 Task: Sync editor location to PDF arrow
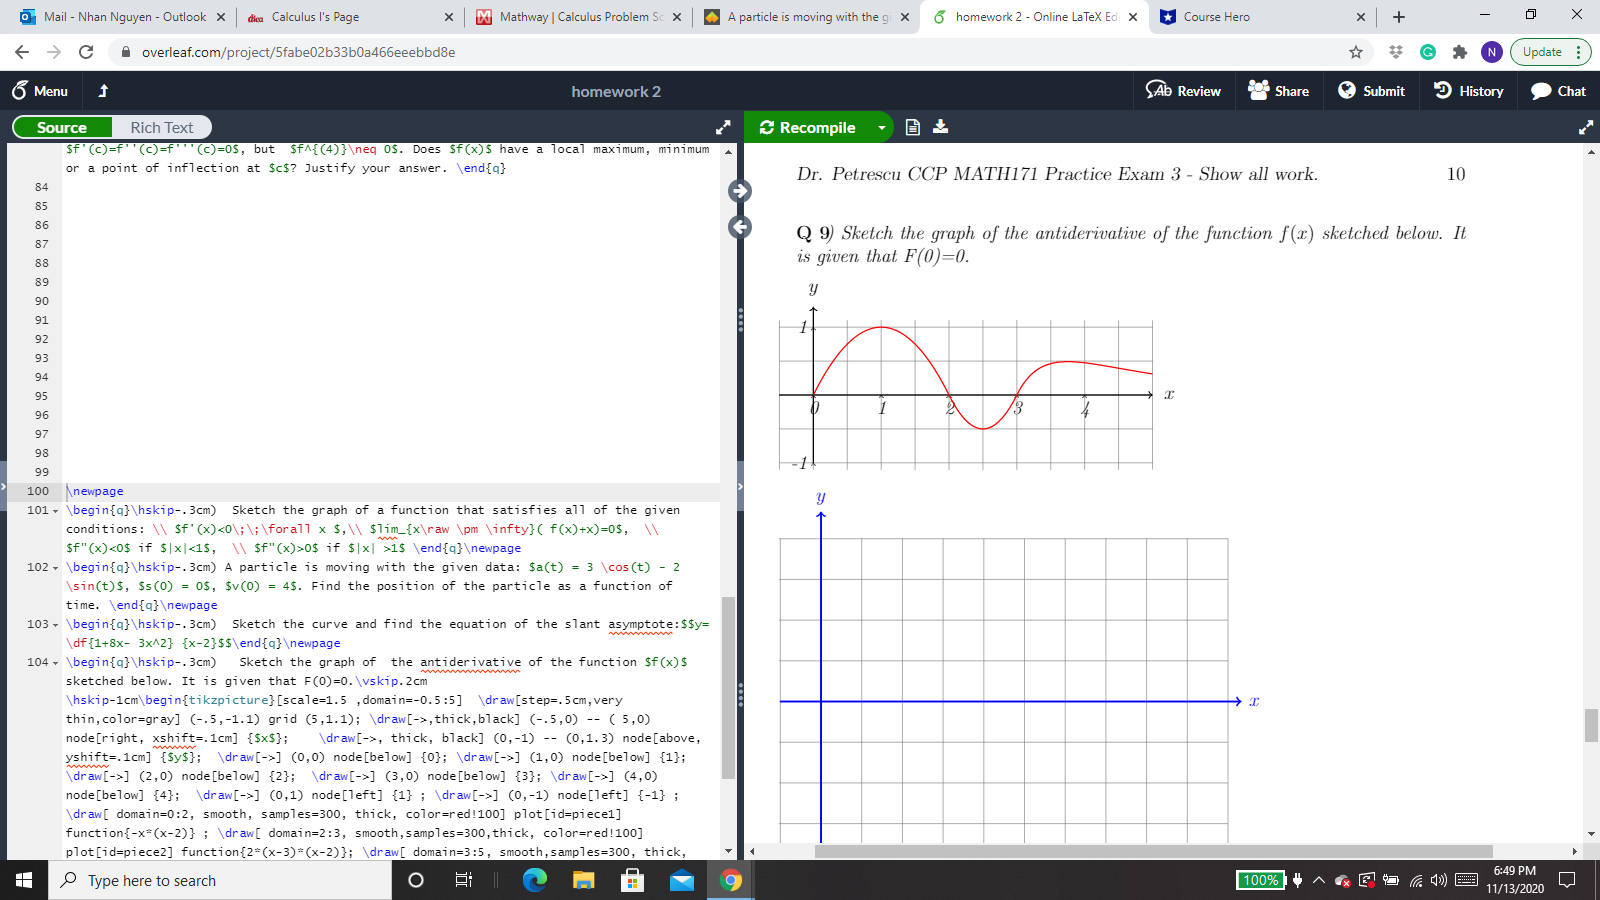pyautogui.click(x=739, y=191)
